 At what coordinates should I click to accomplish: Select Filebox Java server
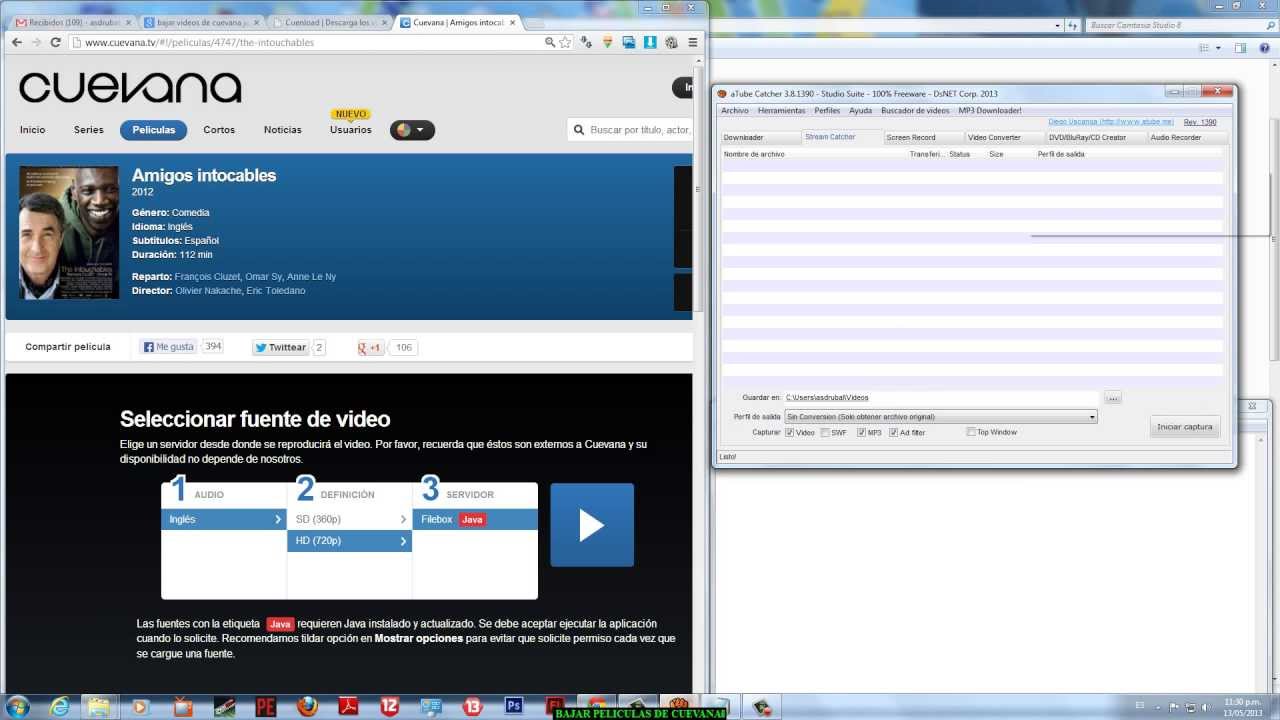click(475, 520)
